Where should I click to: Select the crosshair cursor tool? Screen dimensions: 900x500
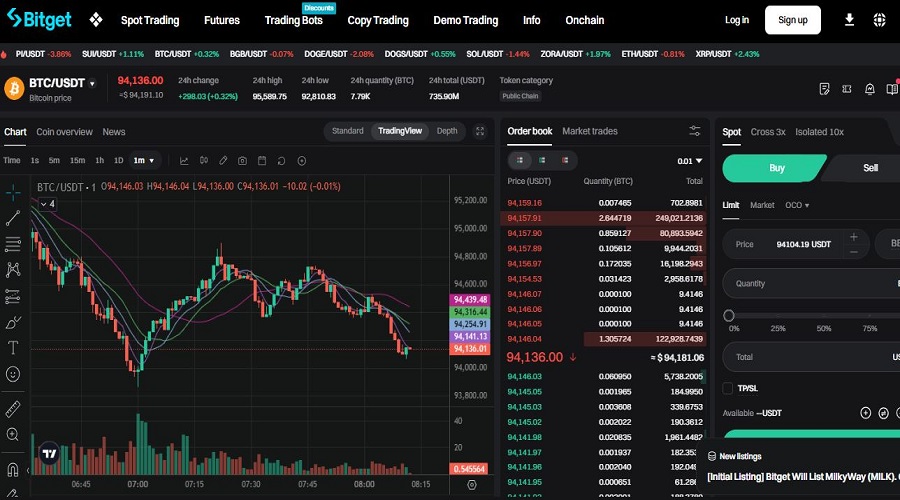pyautogui.click(x=13, y=192)
